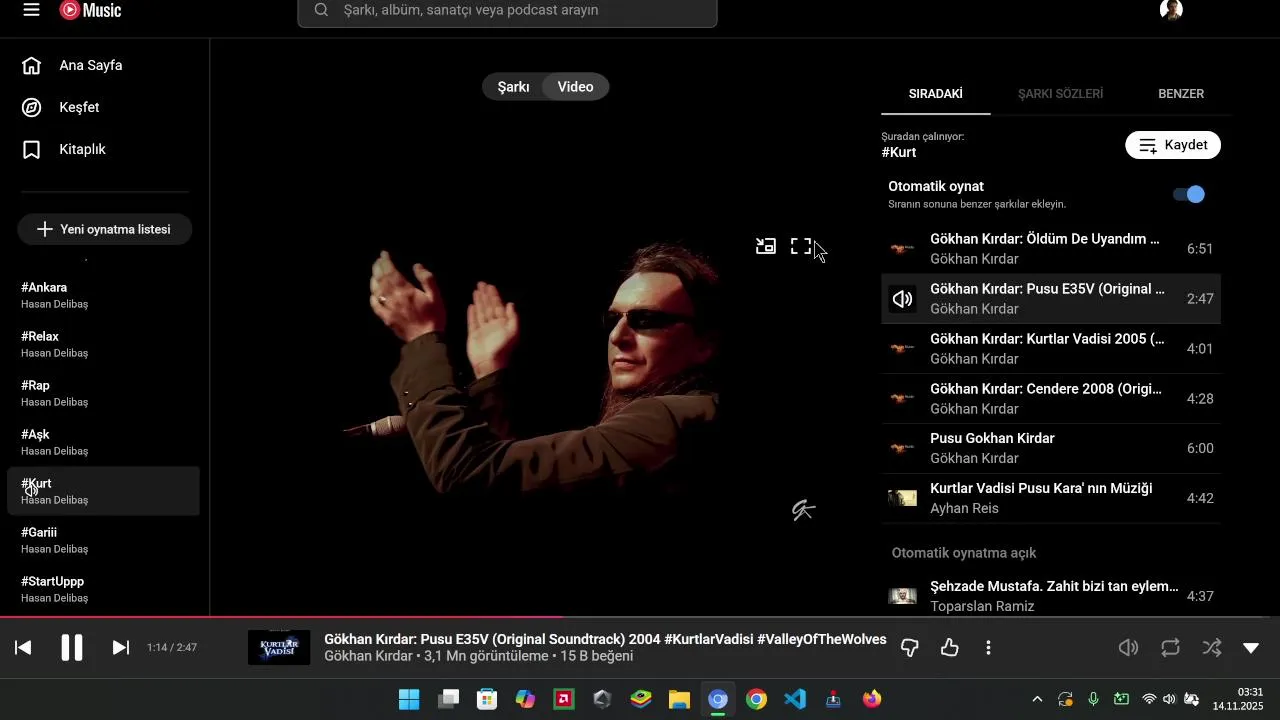The height and width of the screenshot is (720, 1280).
Task: Play Şehzade Mustafa autoplay suggestion
Action: [x=1051, y=596]
